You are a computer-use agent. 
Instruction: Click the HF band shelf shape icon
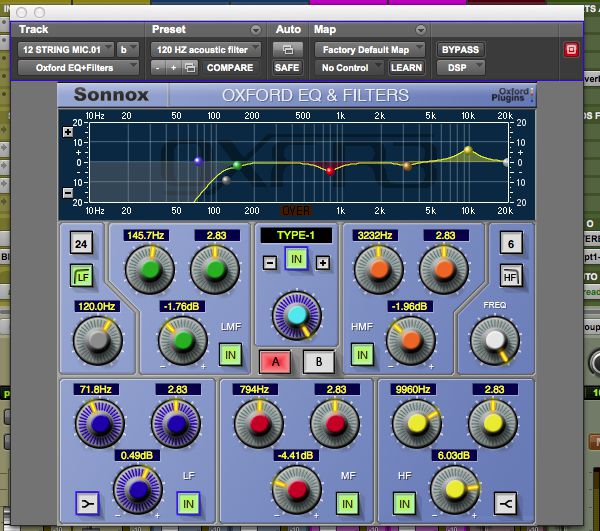tap(505, 503)
